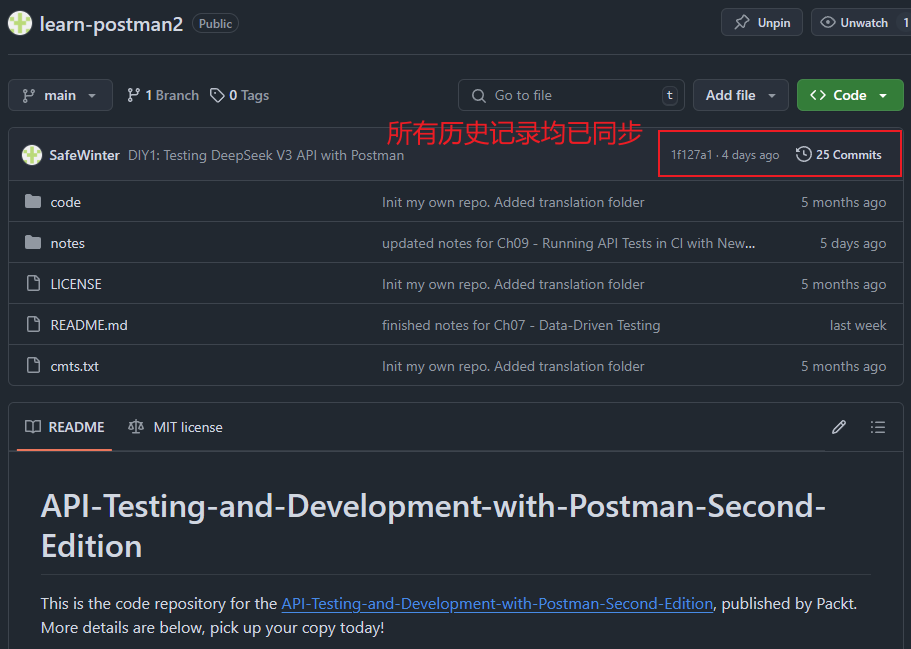This screenshot has height=649, width=911.
Task: Open the 25 Commits history
Action: 839,155
